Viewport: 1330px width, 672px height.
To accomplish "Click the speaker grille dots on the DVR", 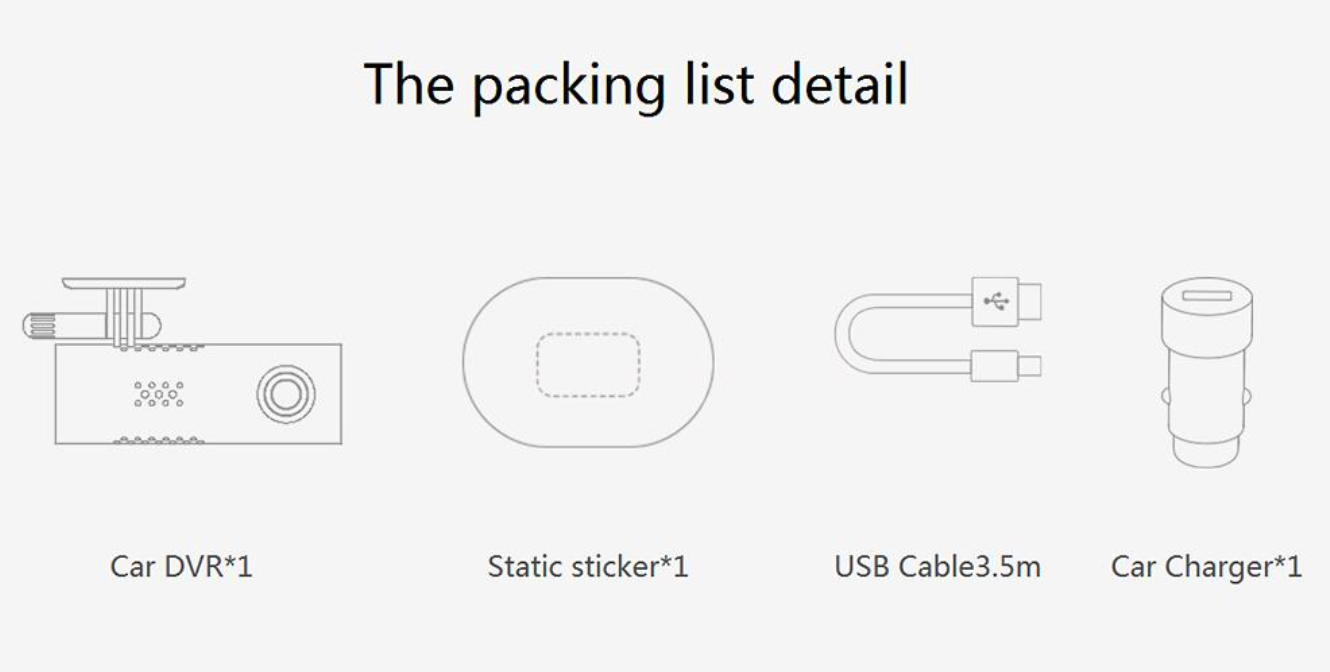I will (x=159, y=394).
